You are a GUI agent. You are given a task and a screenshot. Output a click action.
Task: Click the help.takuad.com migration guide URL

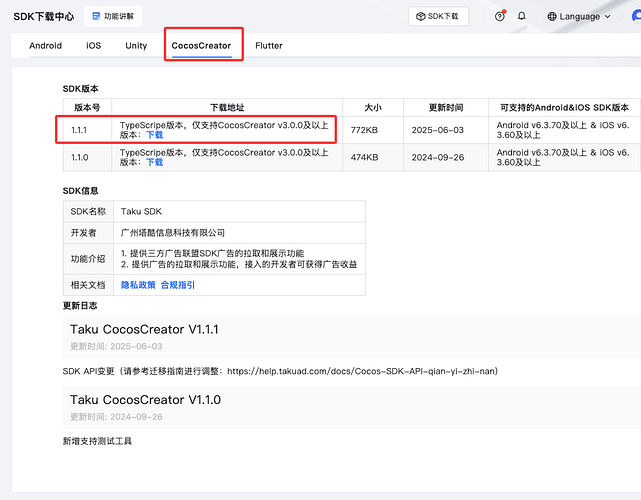tap(361, 371)
